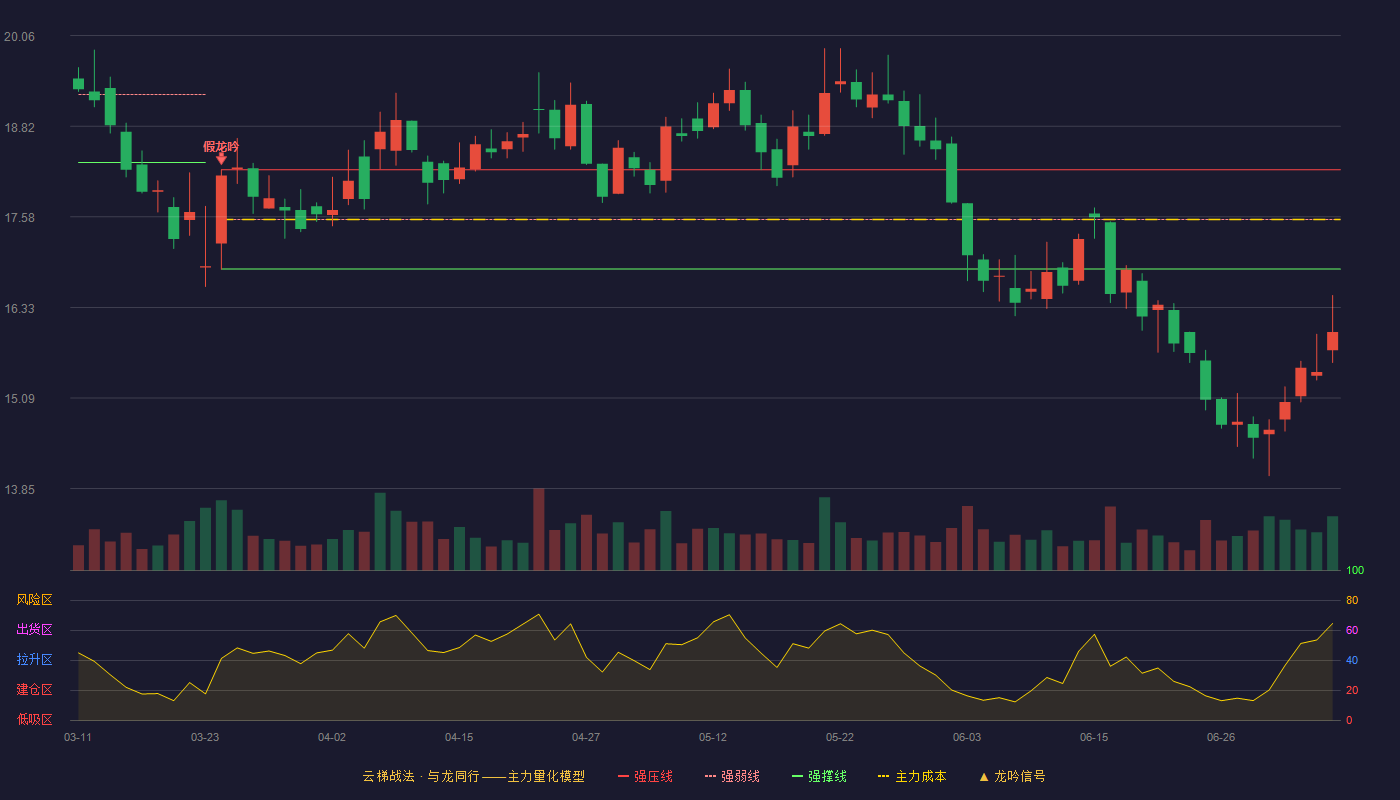Click the 03-11 date label
Image resolution: width=1400 pixels, height=800 pixels.
78,737
